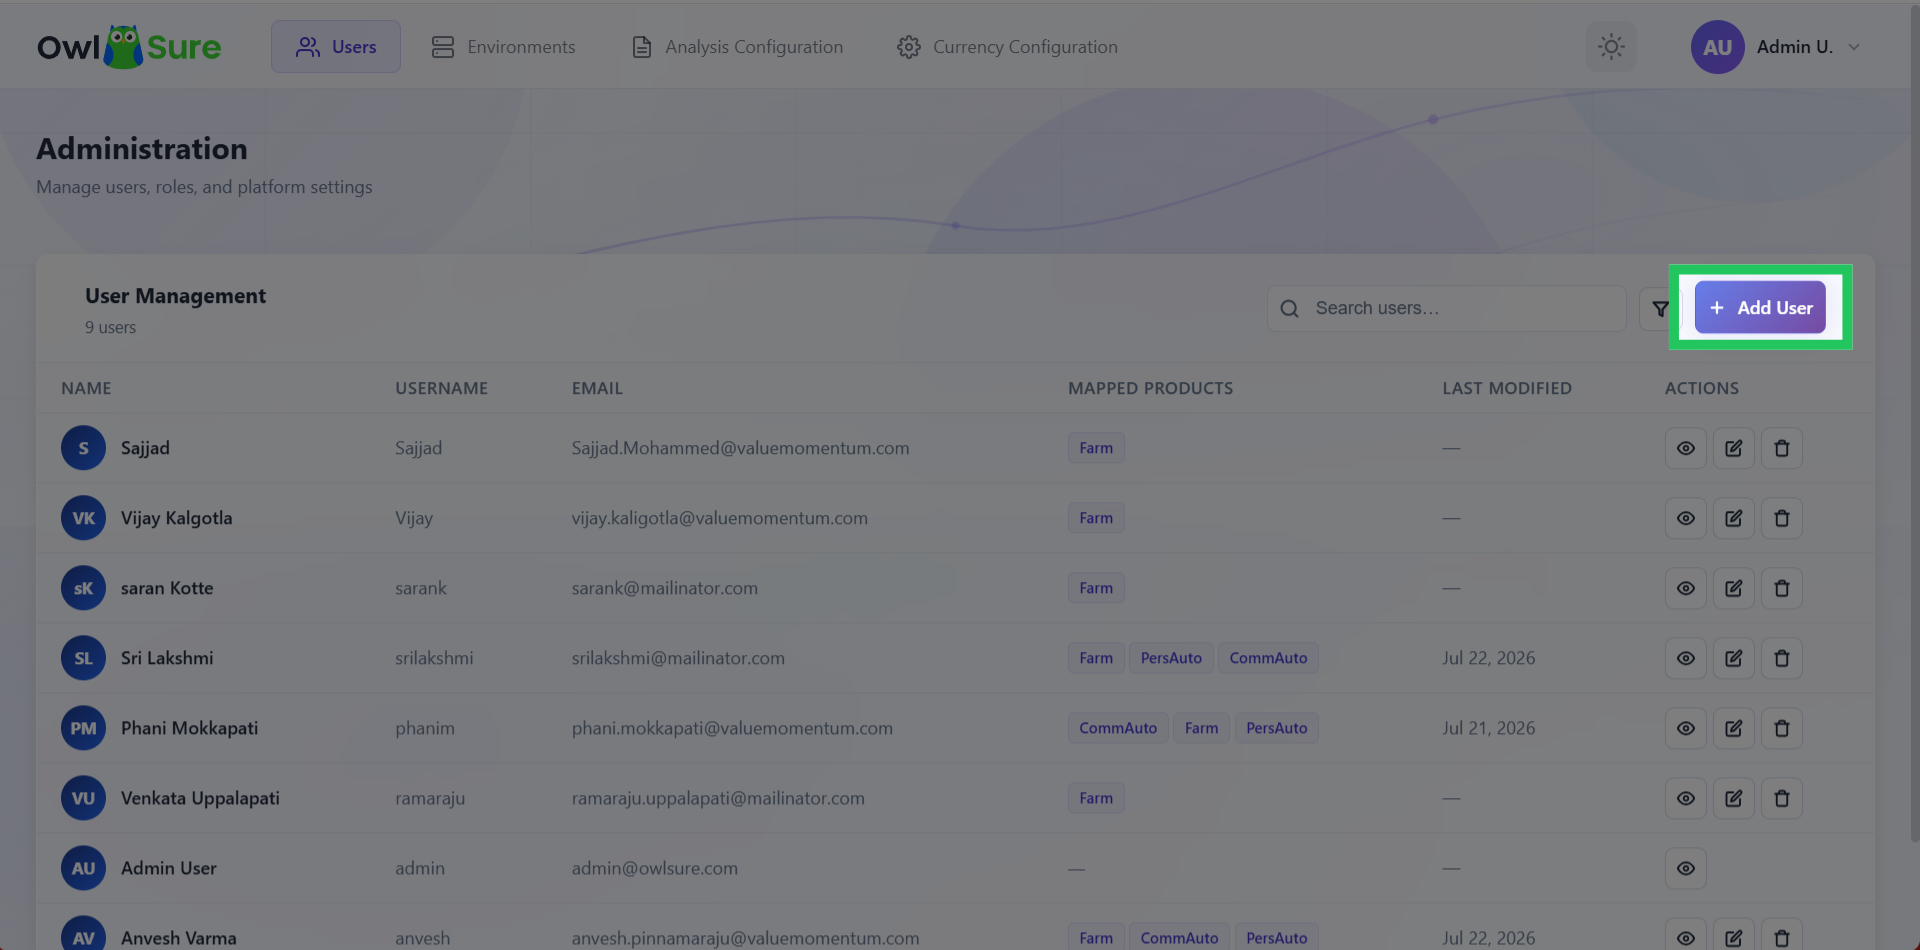View saran Kotte's details
The image size is (1920, 950).
(x=1685, y=588)
